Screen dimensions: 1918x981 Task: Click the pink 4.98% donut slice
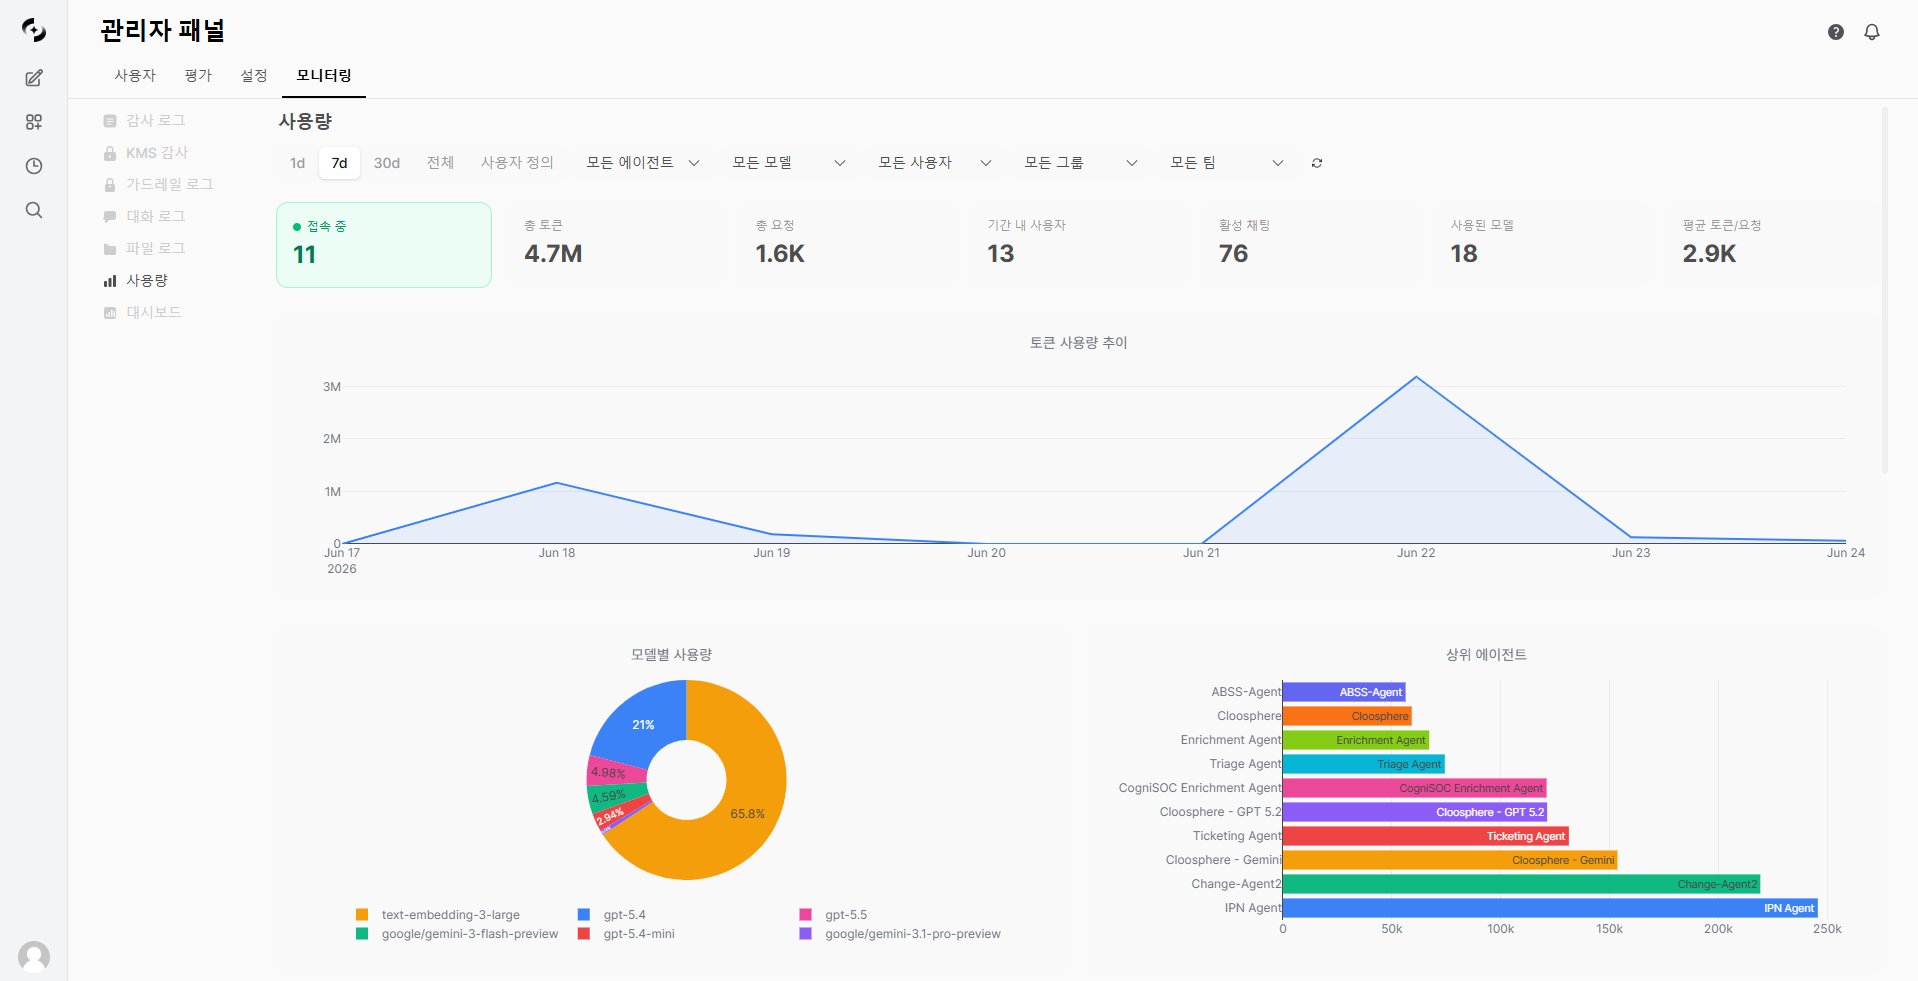(609, 772)
